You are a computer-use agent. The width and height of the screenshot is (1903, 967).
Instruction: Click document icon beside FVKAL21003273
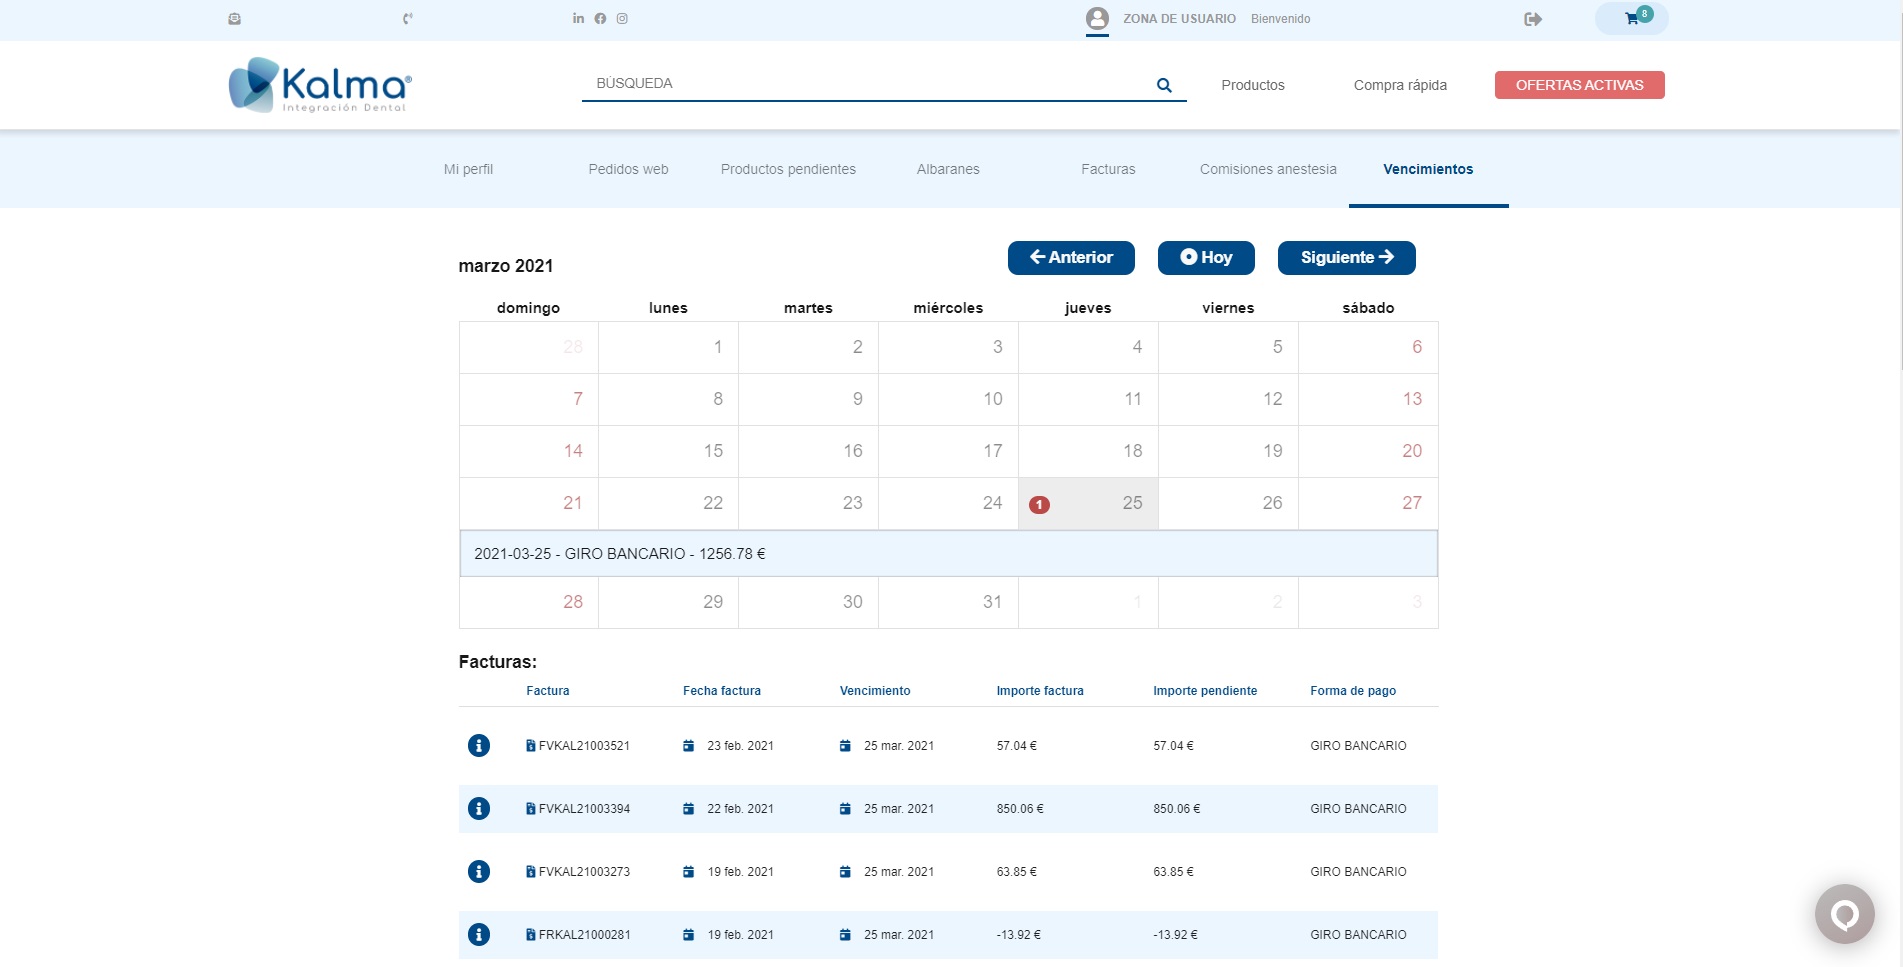(x=531, y=871)
